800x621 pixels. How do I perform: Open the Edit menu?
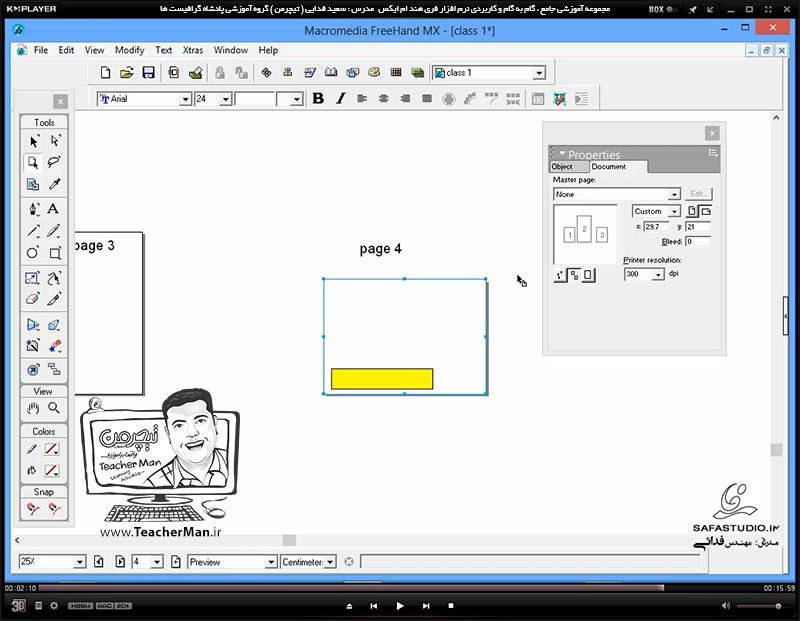click(x=66, y=50)
